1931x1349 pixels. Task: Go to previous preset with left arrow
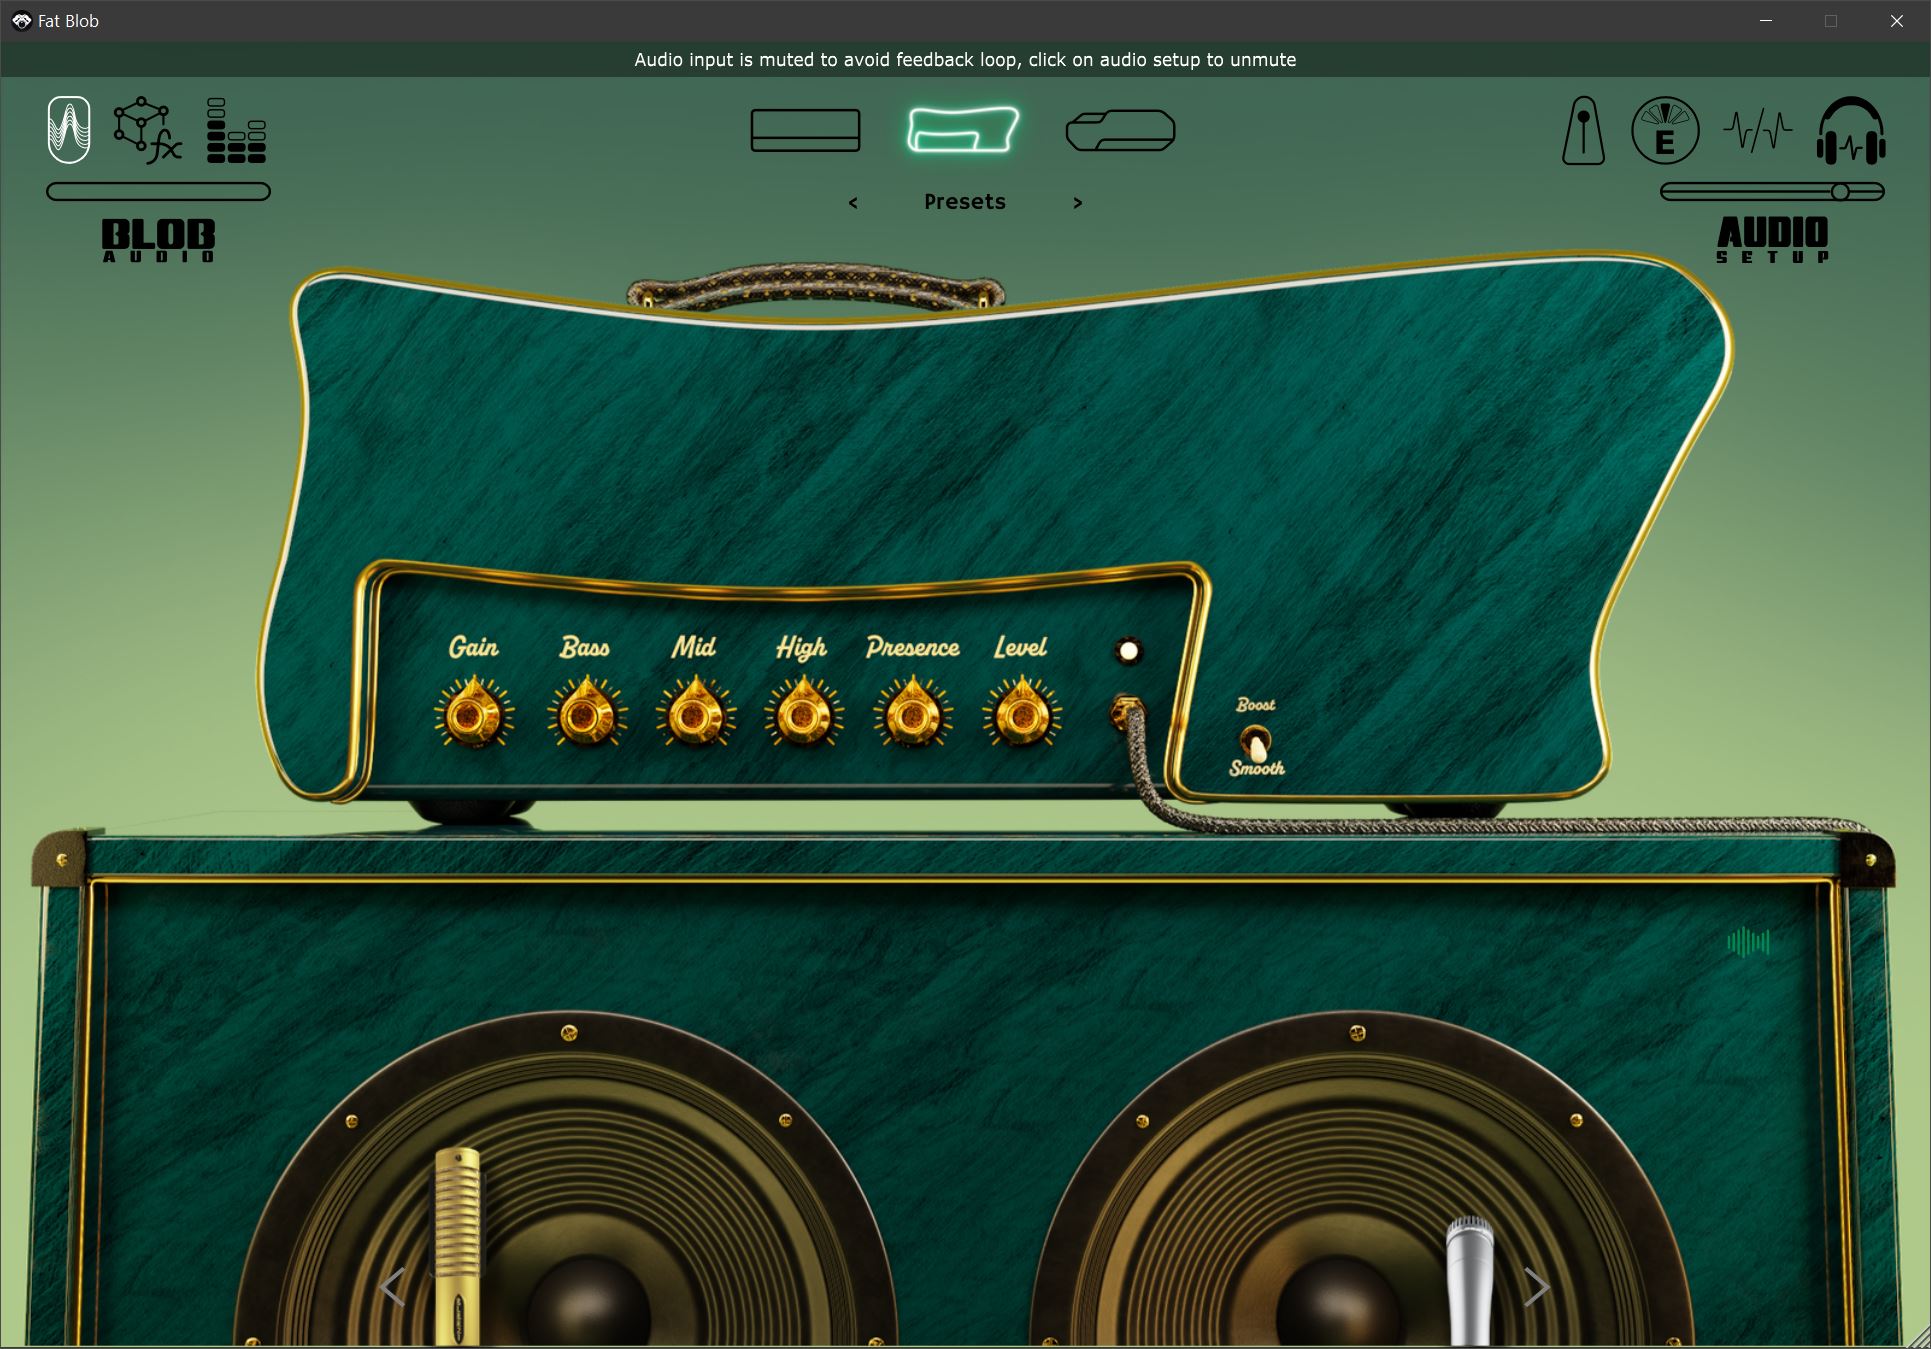click(853, 203)
